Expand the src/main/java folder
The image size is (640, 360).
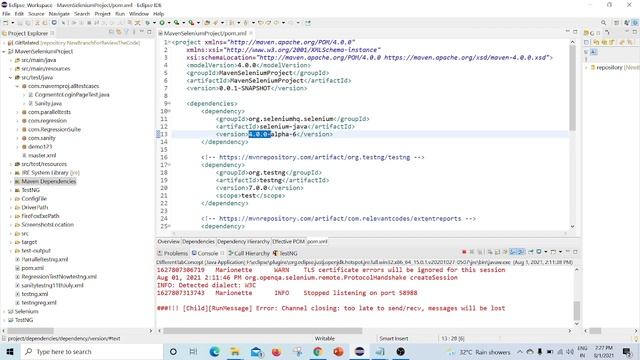[11, 60]
